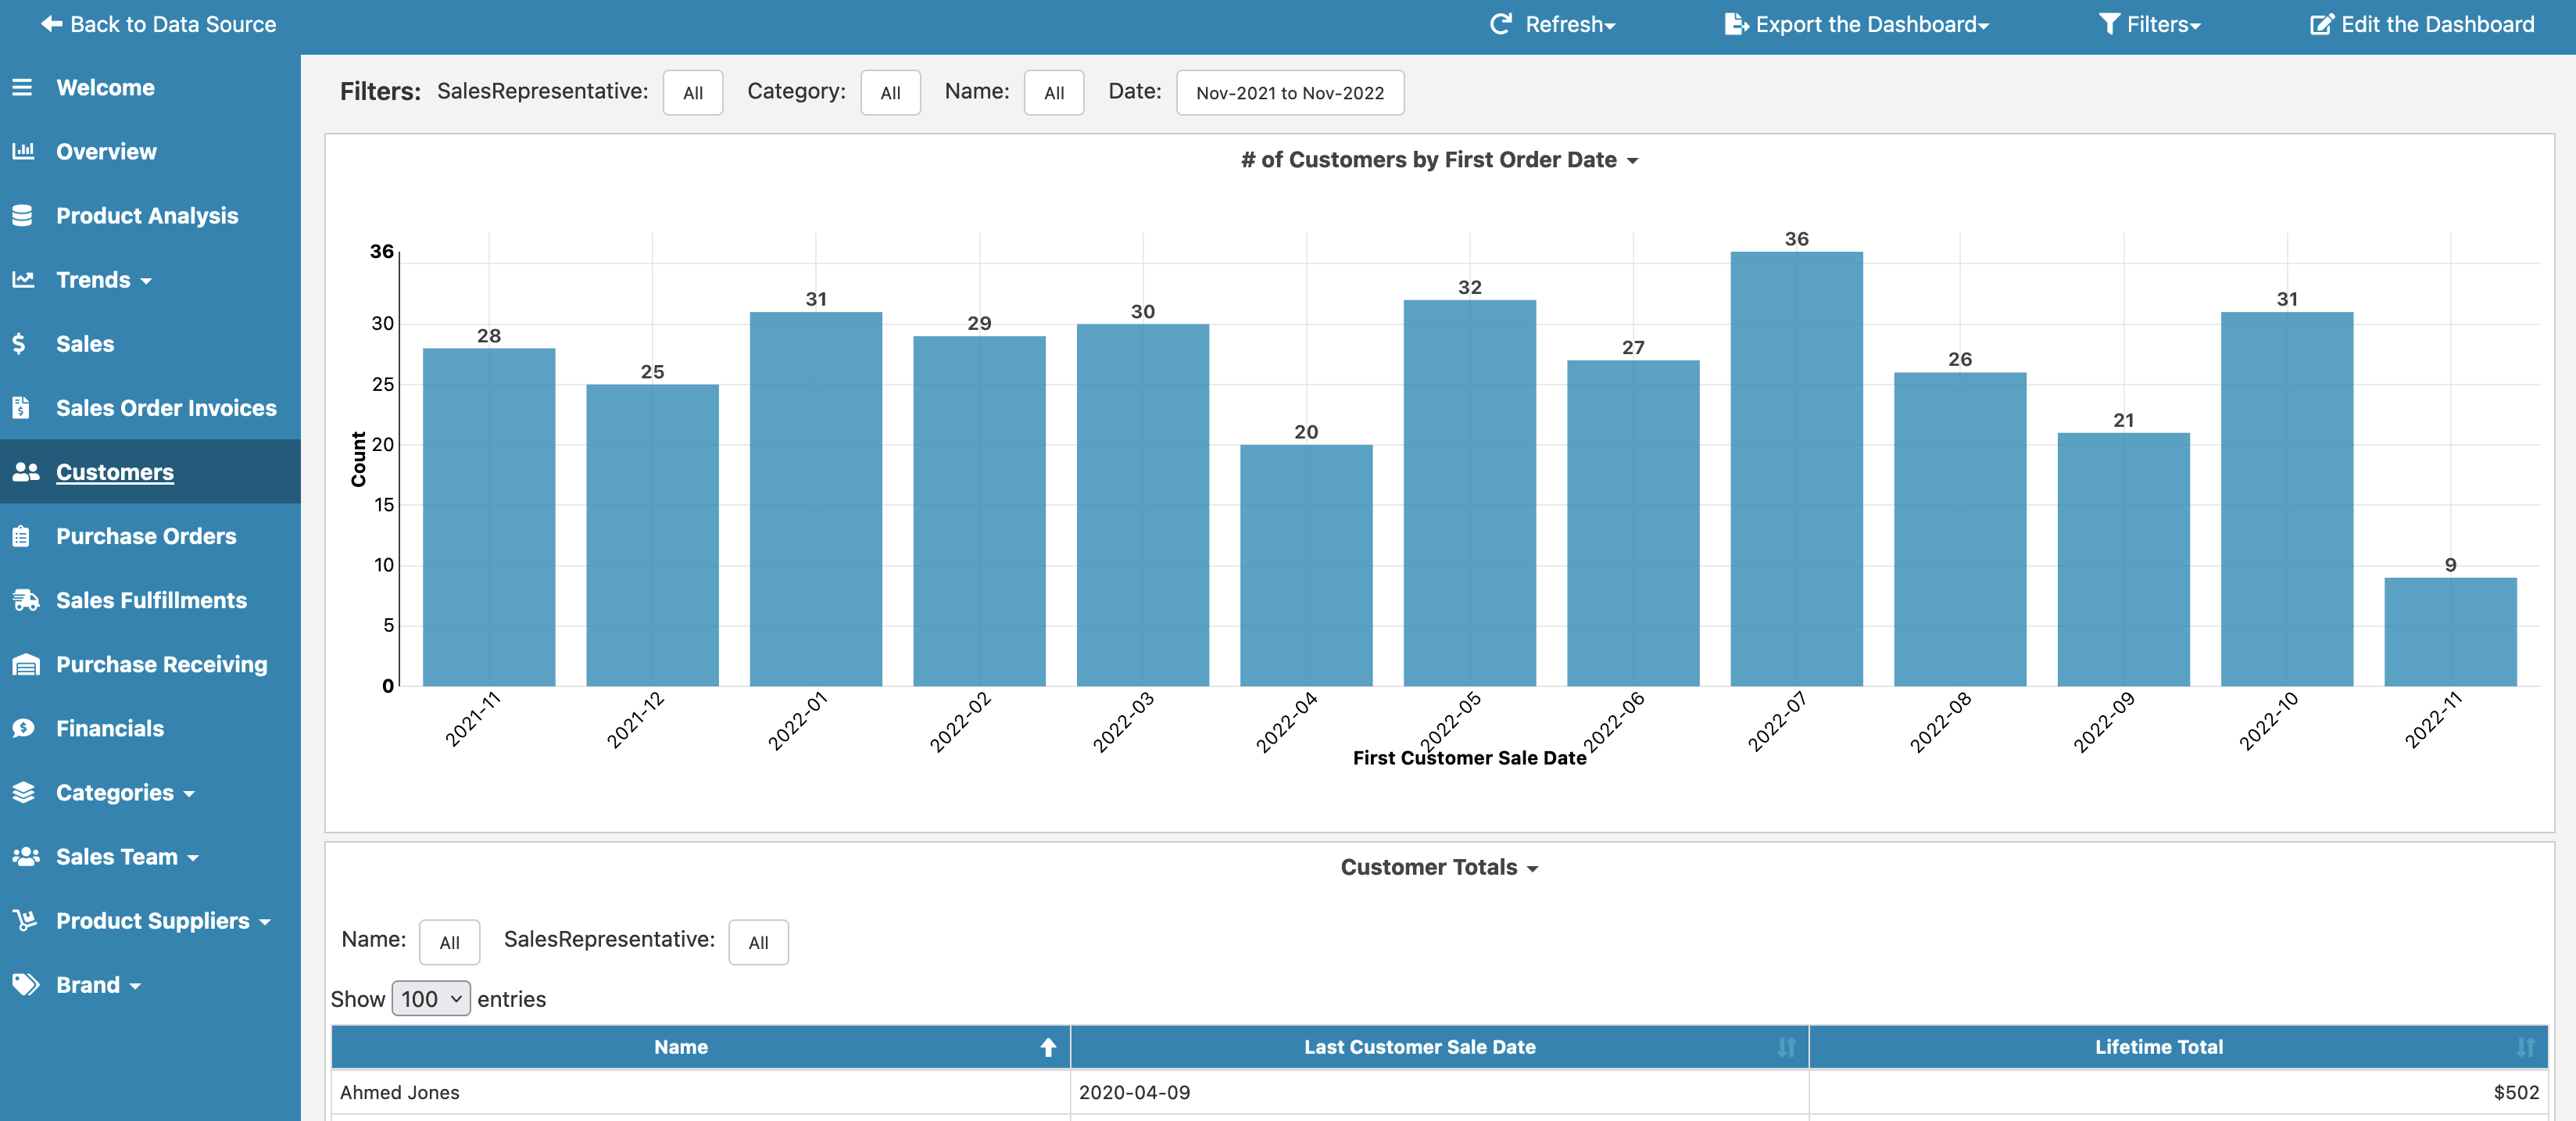Click Edit the Dashboard button
The height and width of the screenshot is (1121, 2576).
click(2422, 25)
